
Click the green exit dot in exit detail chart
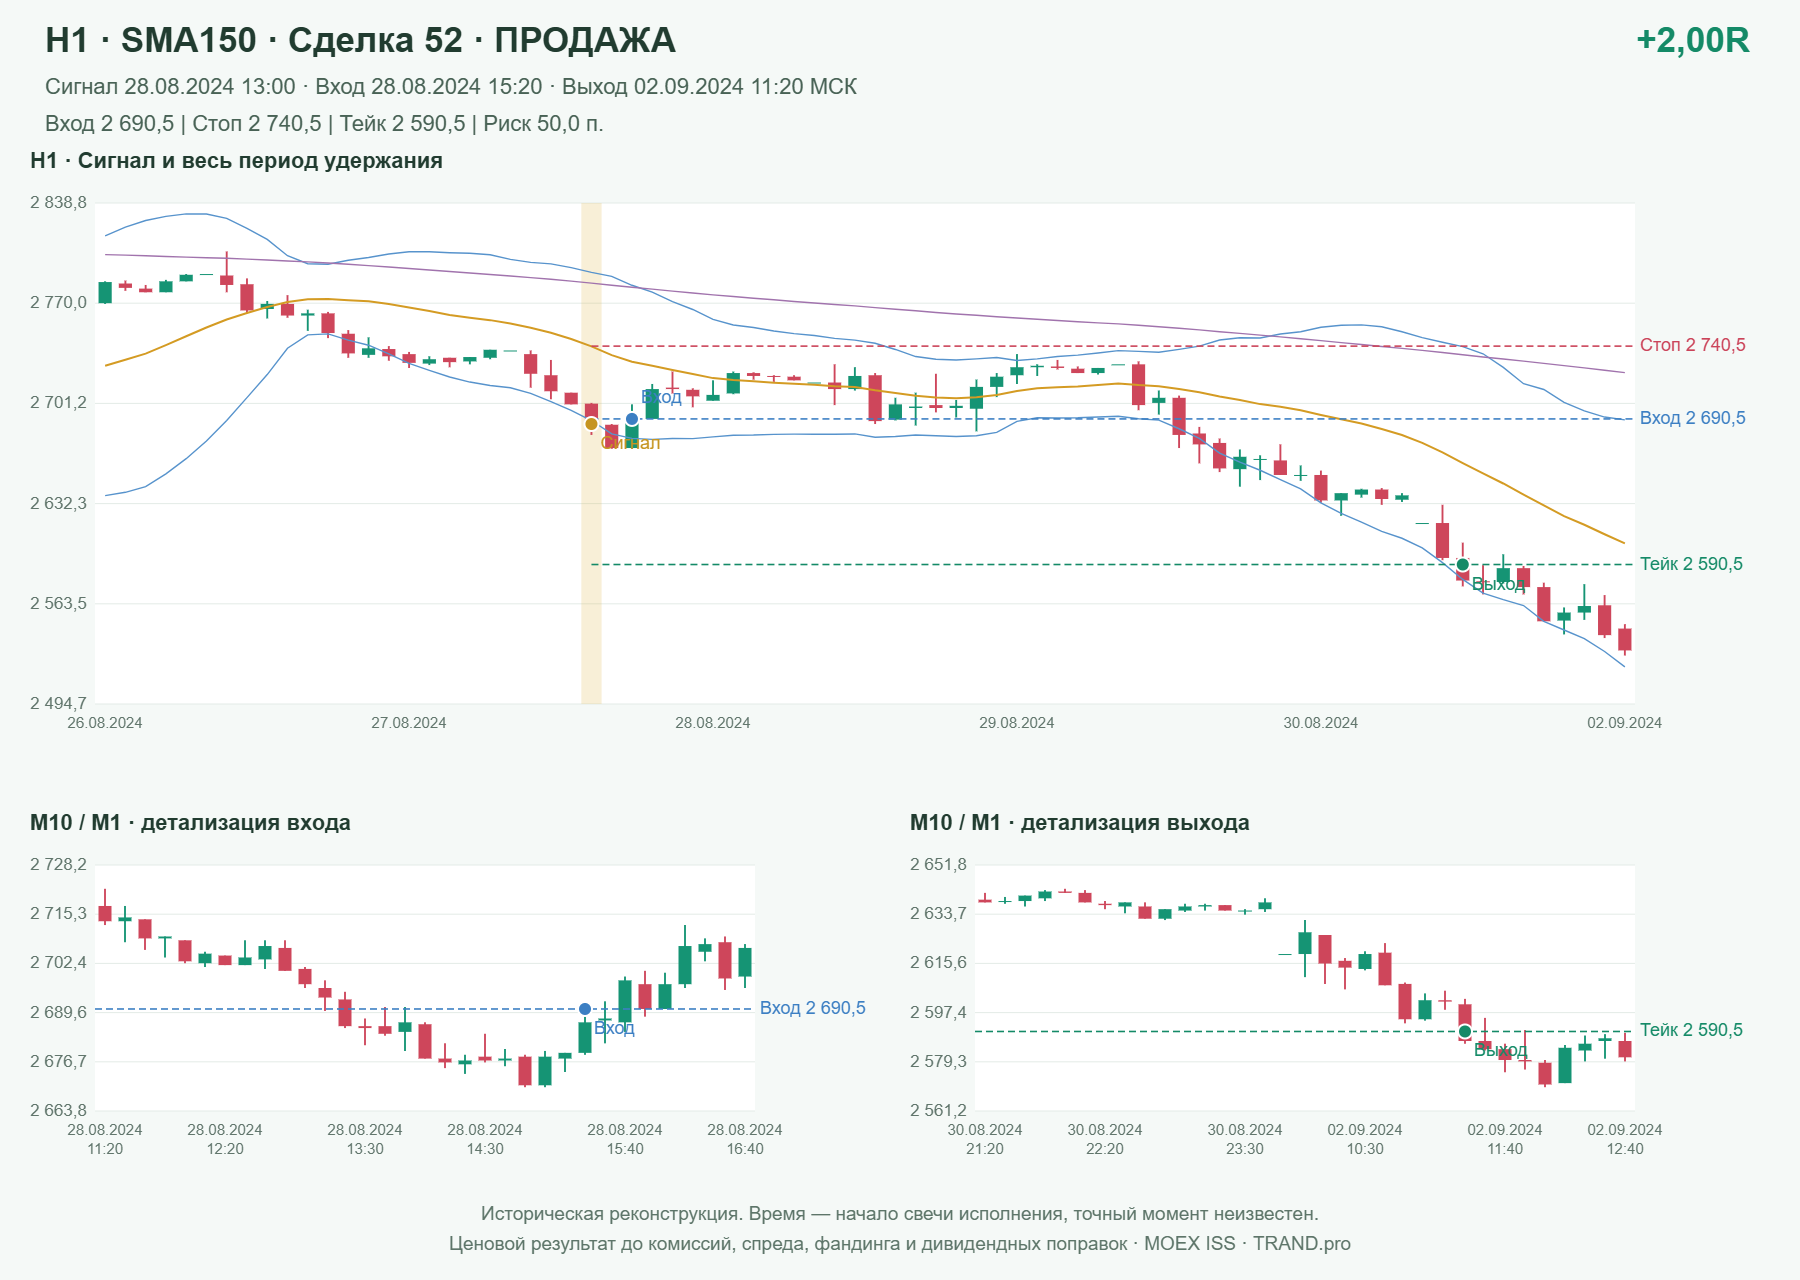[x=1465, y=1031]
